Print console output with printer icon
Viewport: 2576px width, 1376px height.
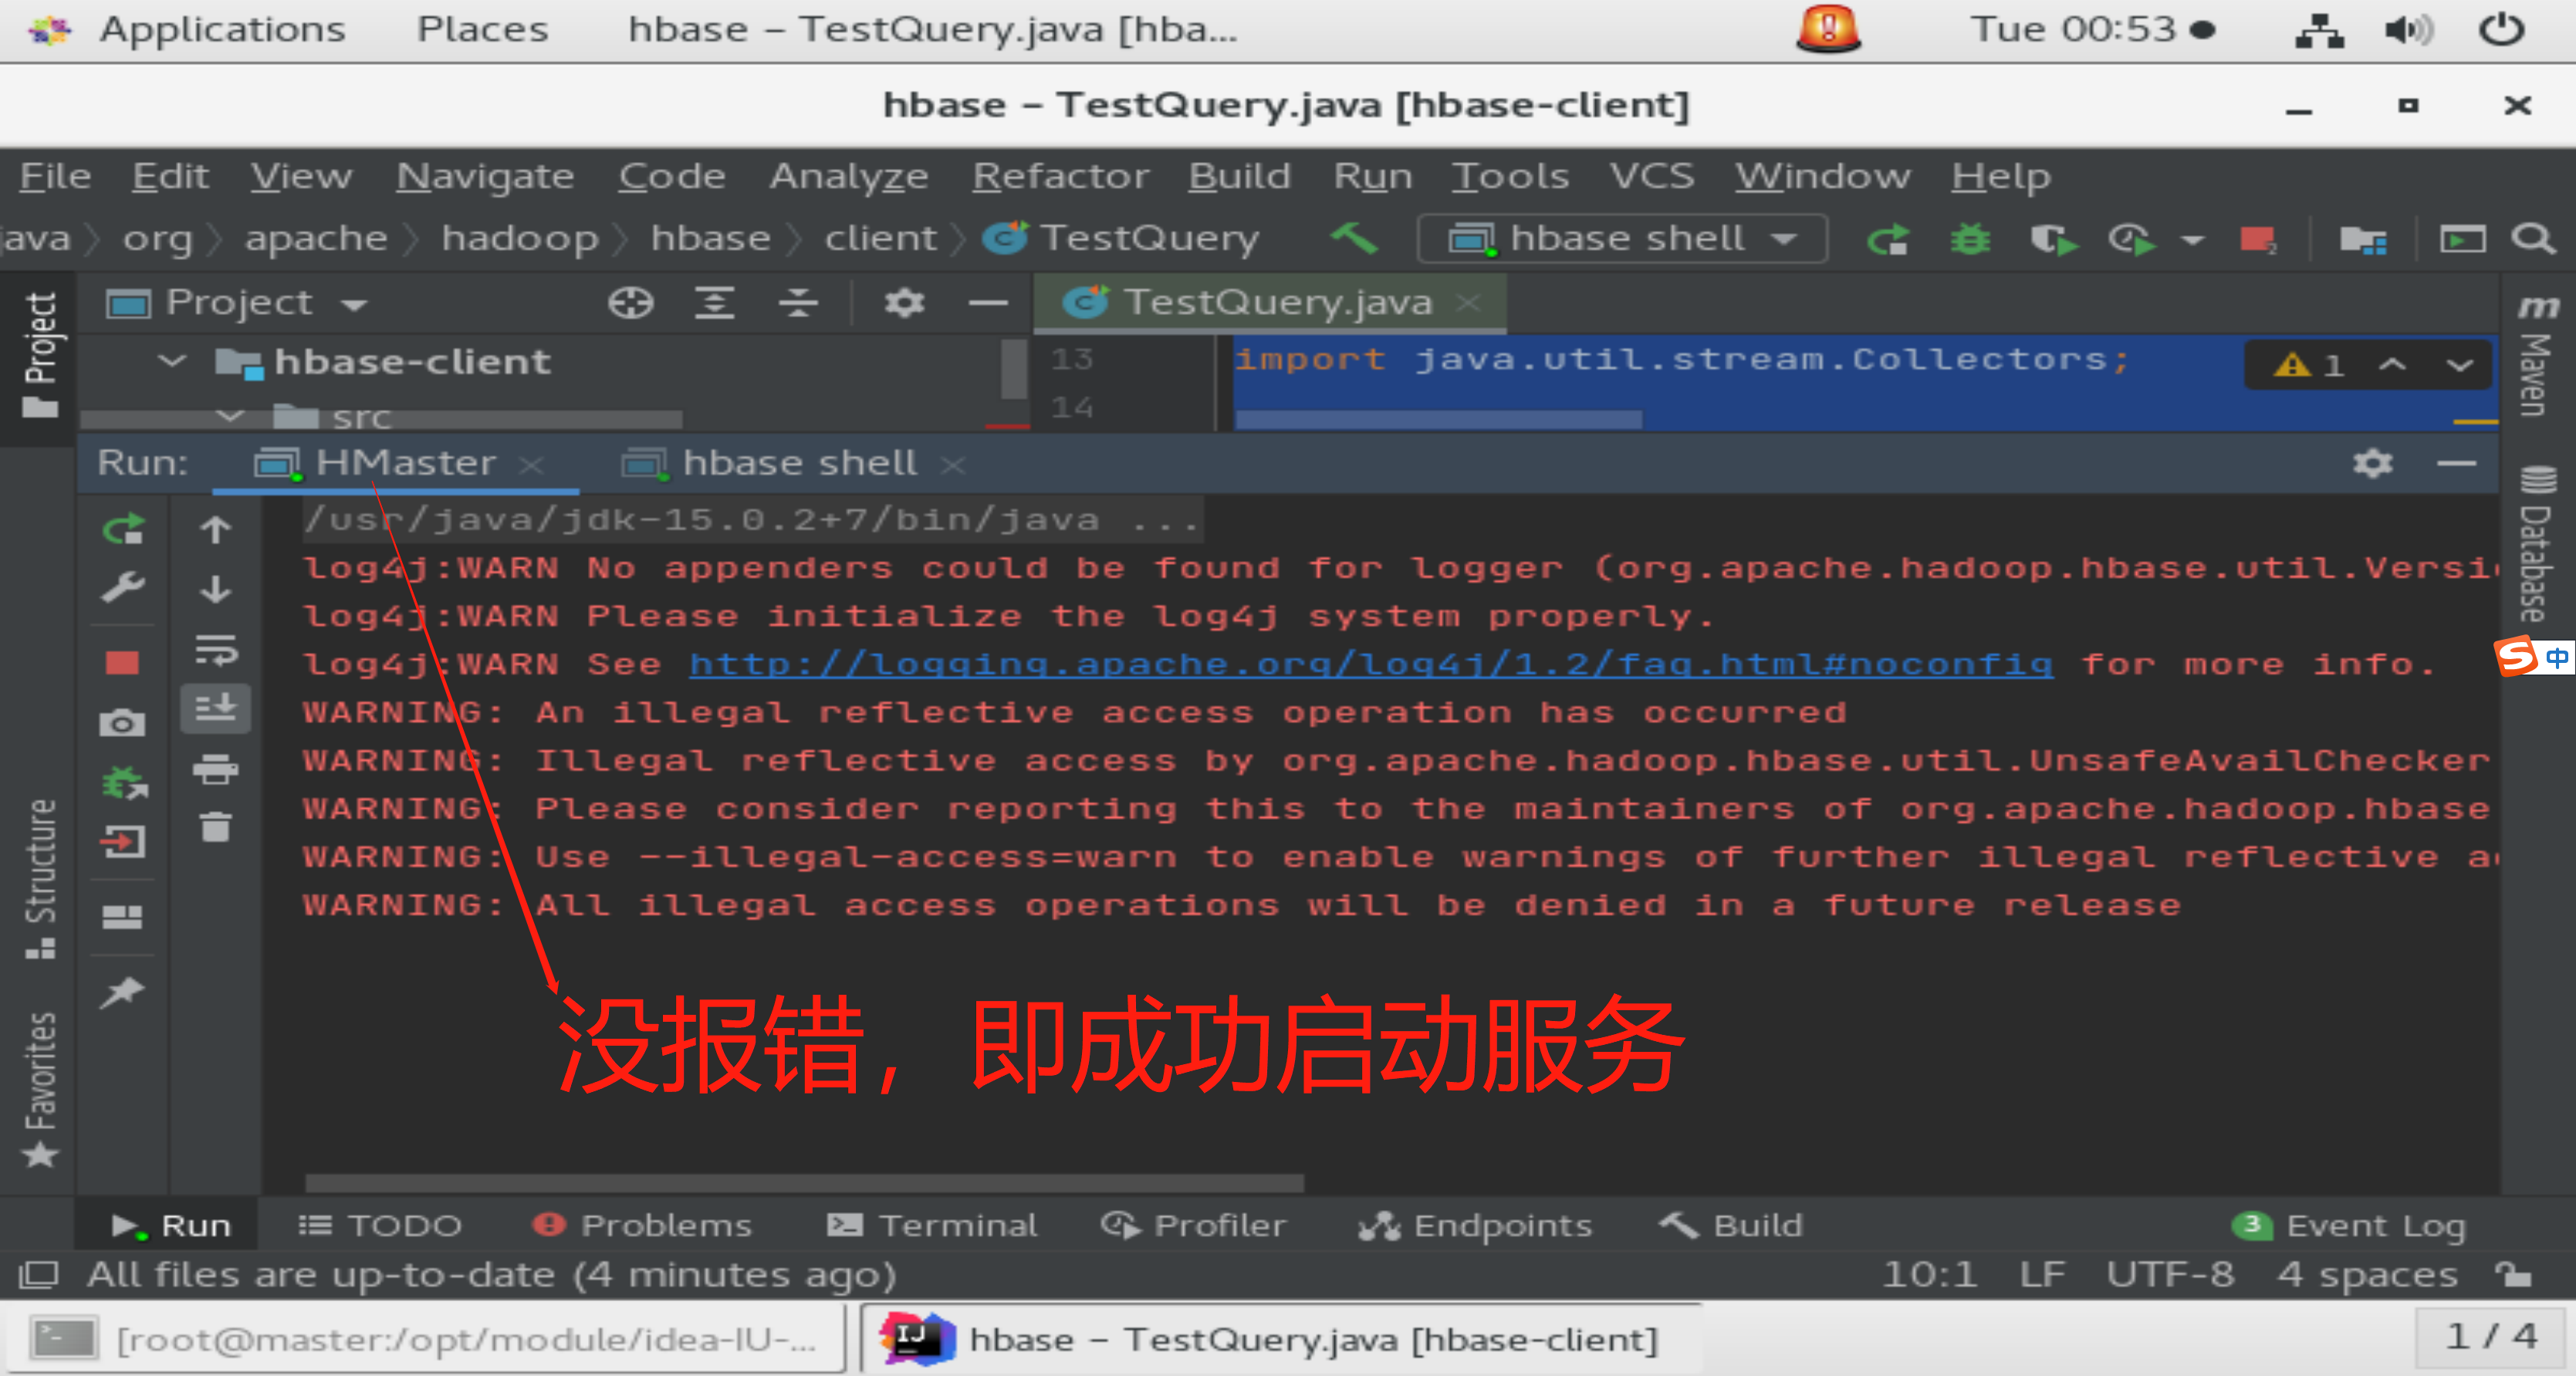215,769
